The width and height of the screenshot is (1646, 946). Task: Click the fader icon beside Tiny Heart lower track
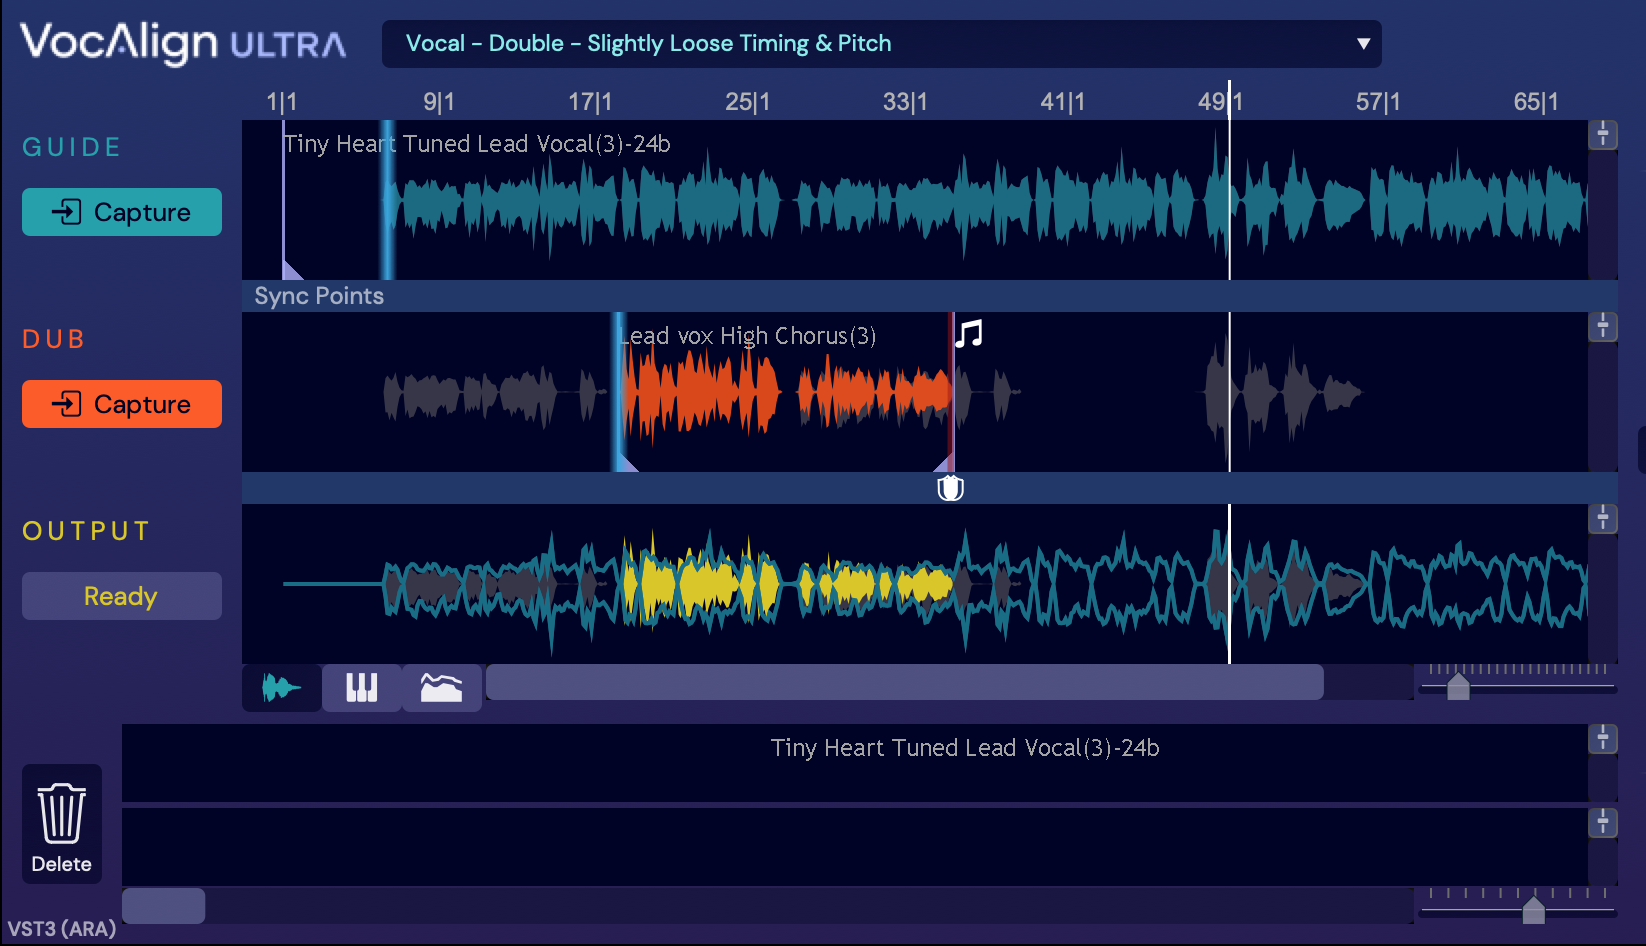pos(1602,738)
